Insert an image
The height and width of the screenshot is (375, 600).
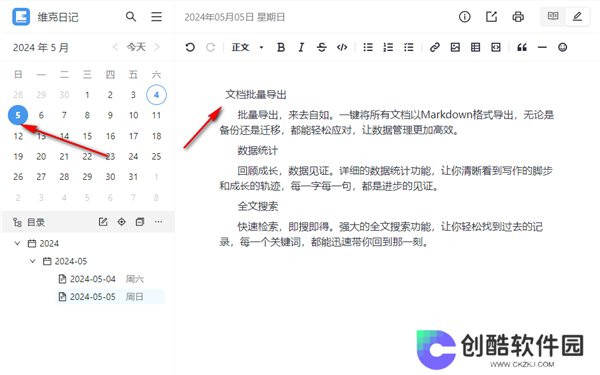[x=455, y=47]
